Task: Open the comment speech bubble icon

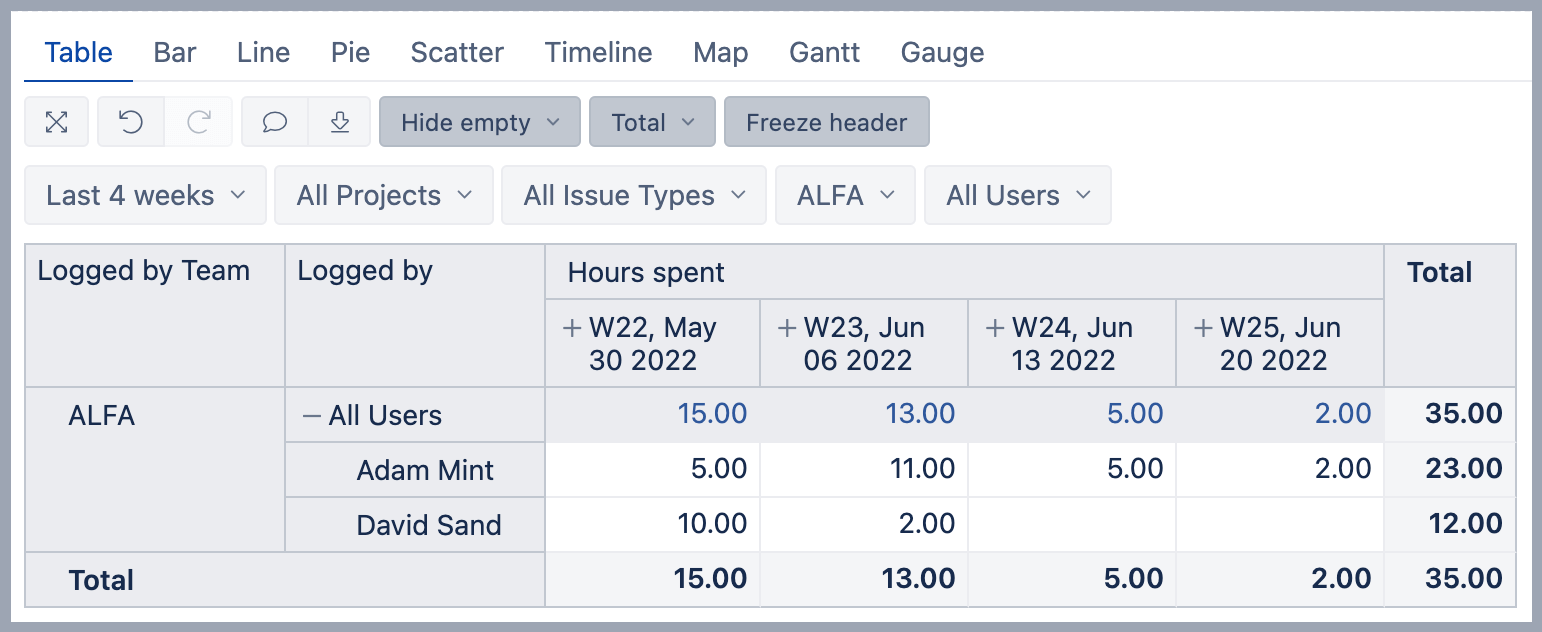Action: (275, 122)
